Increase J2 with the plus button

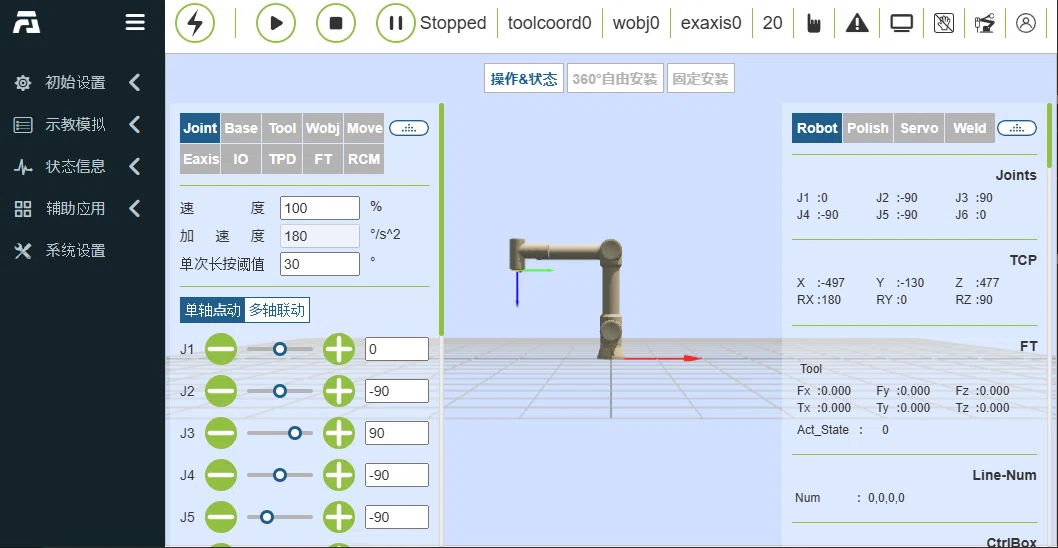339,391
